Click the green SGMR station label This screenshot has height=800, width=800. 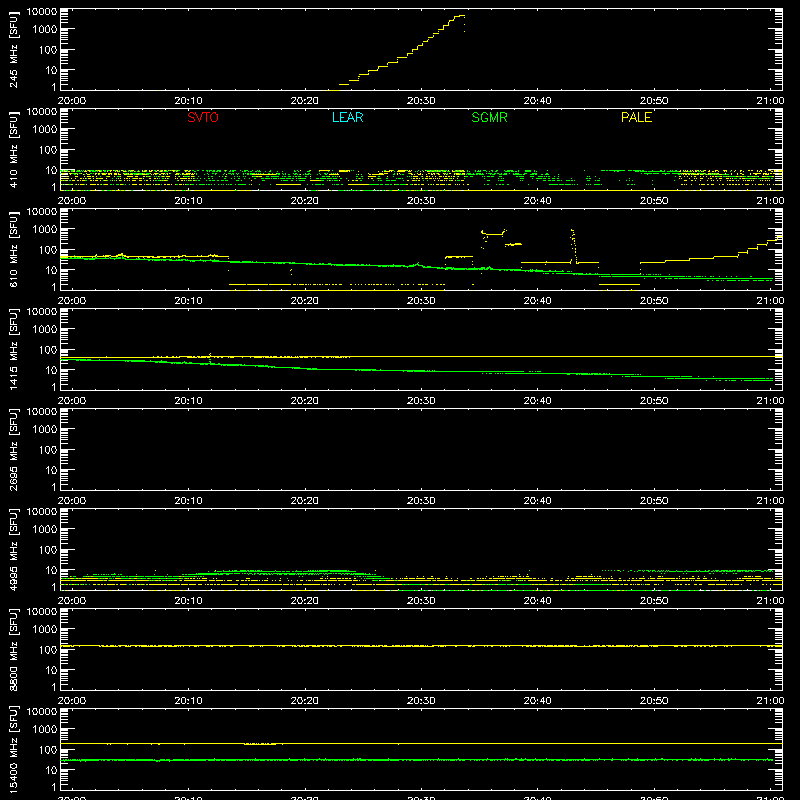(489, 117)
